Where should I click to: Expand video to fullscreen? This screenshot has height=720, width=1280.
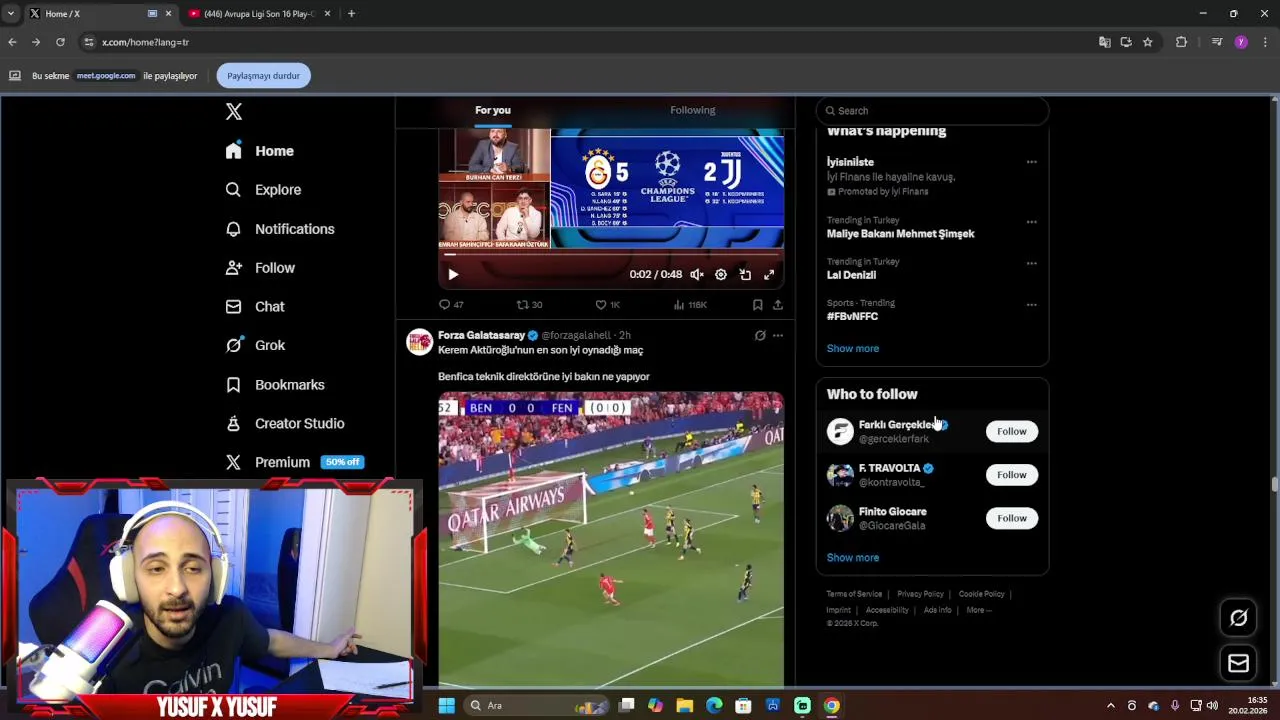tap(769, 274)
